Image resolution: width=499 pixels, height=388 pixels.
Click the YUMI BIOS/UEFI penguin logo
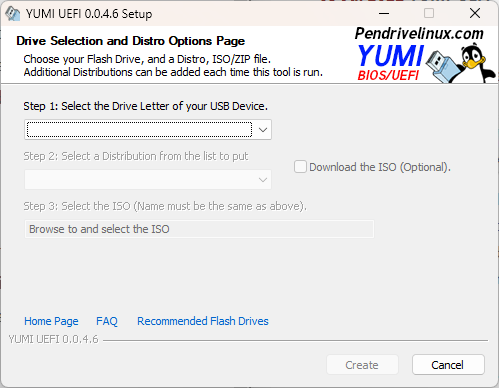point(427,63)
